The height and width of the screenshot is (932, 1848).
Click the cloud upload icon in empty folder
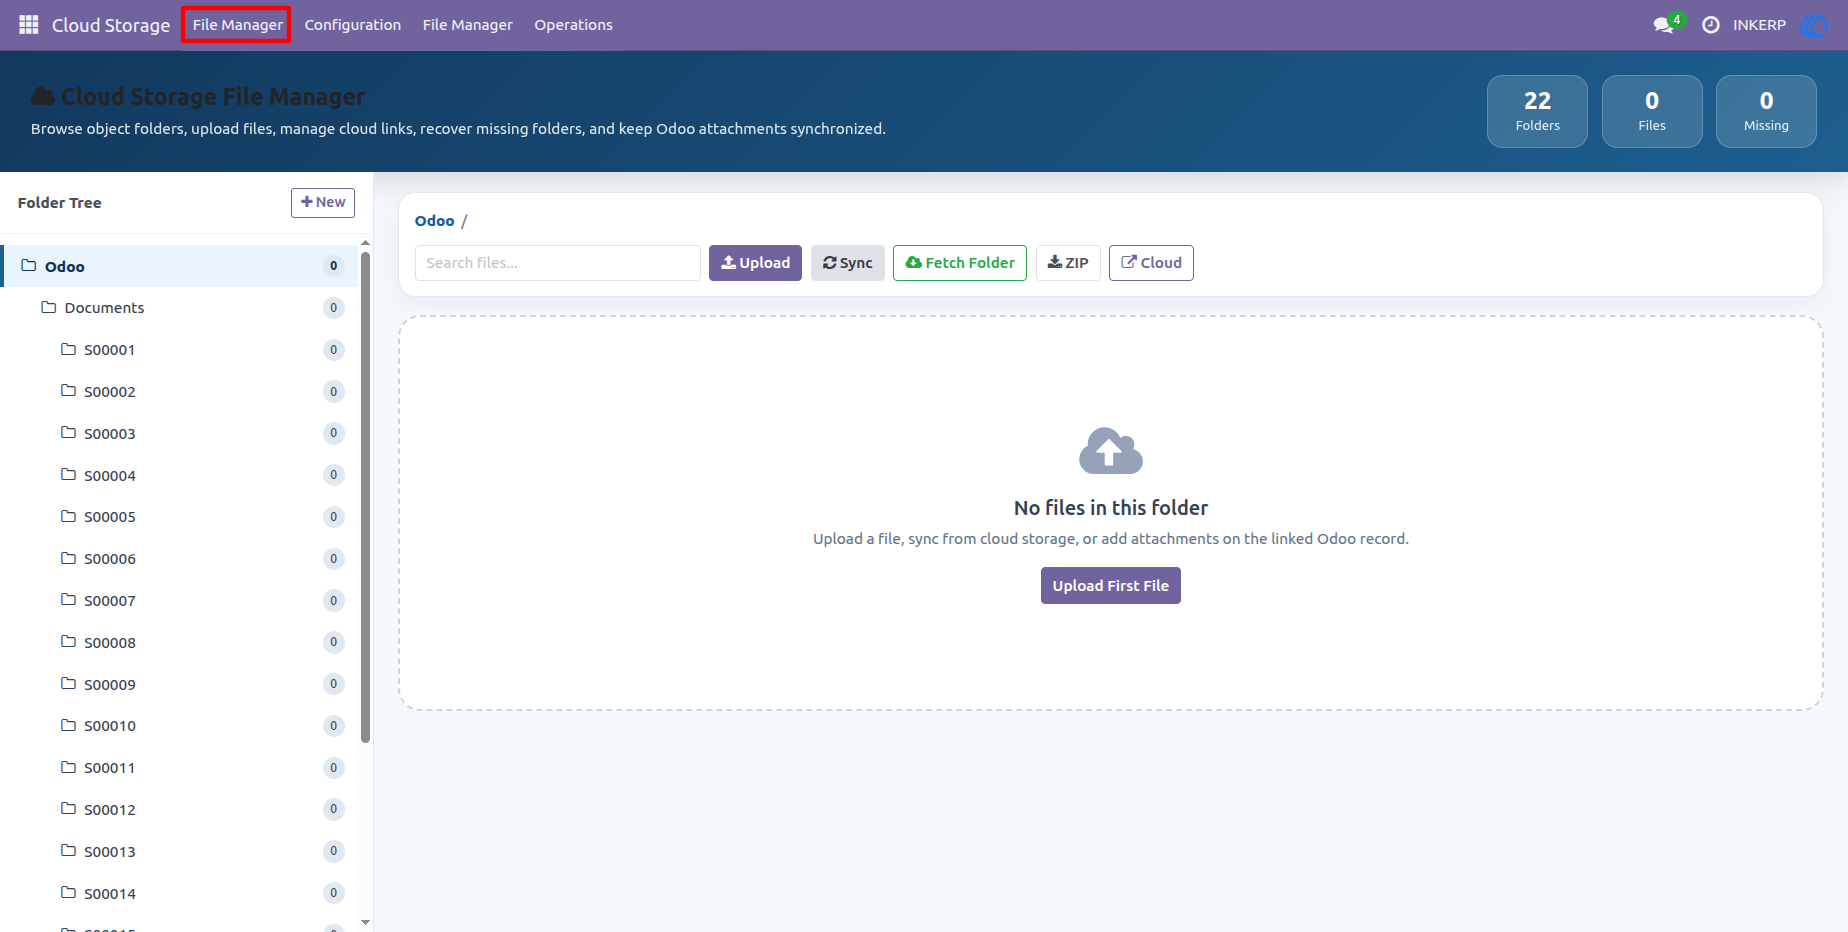click(x=1110, y=451)
